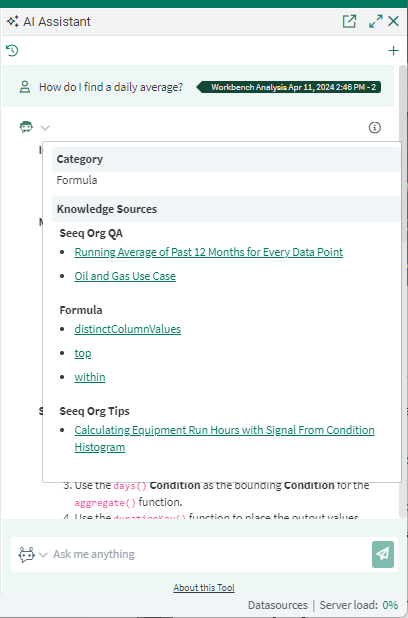The height and width of the screenshot is (618, 408).
Task: Open Running Average of Past 12 Months link
Action: point(209,252)
